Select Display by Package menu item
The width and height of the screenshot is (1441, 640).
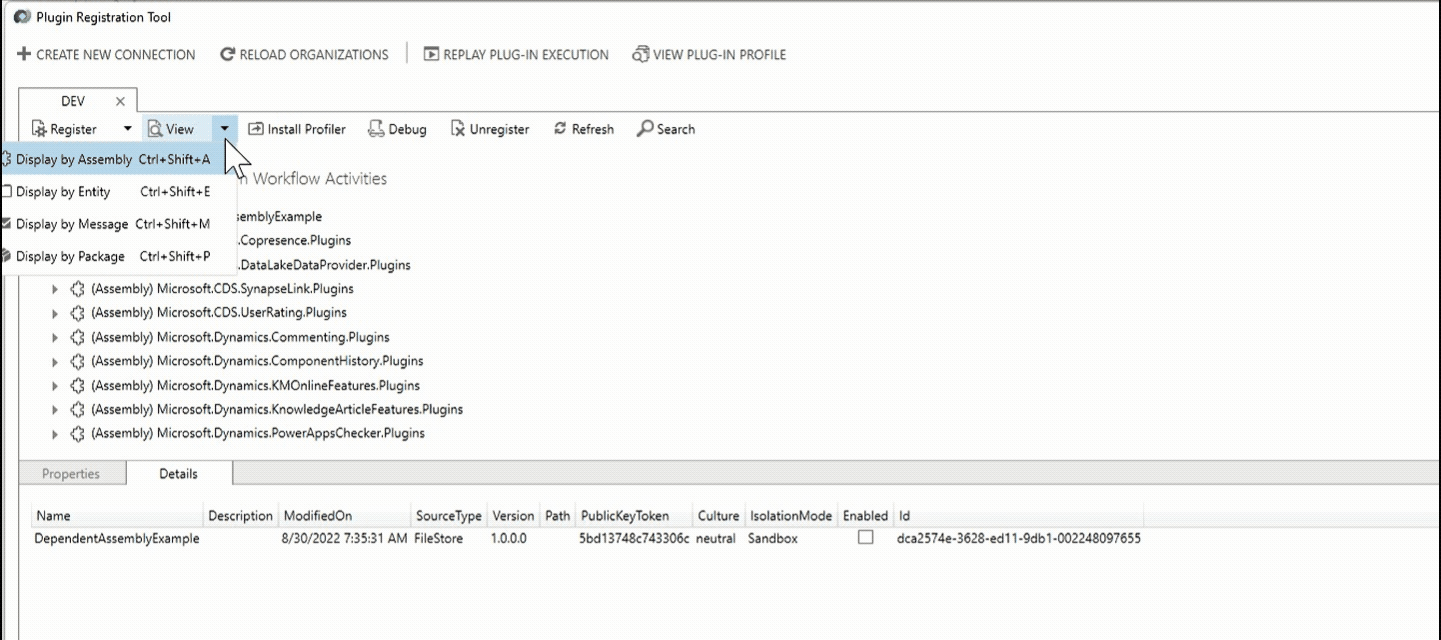(70, 257)
